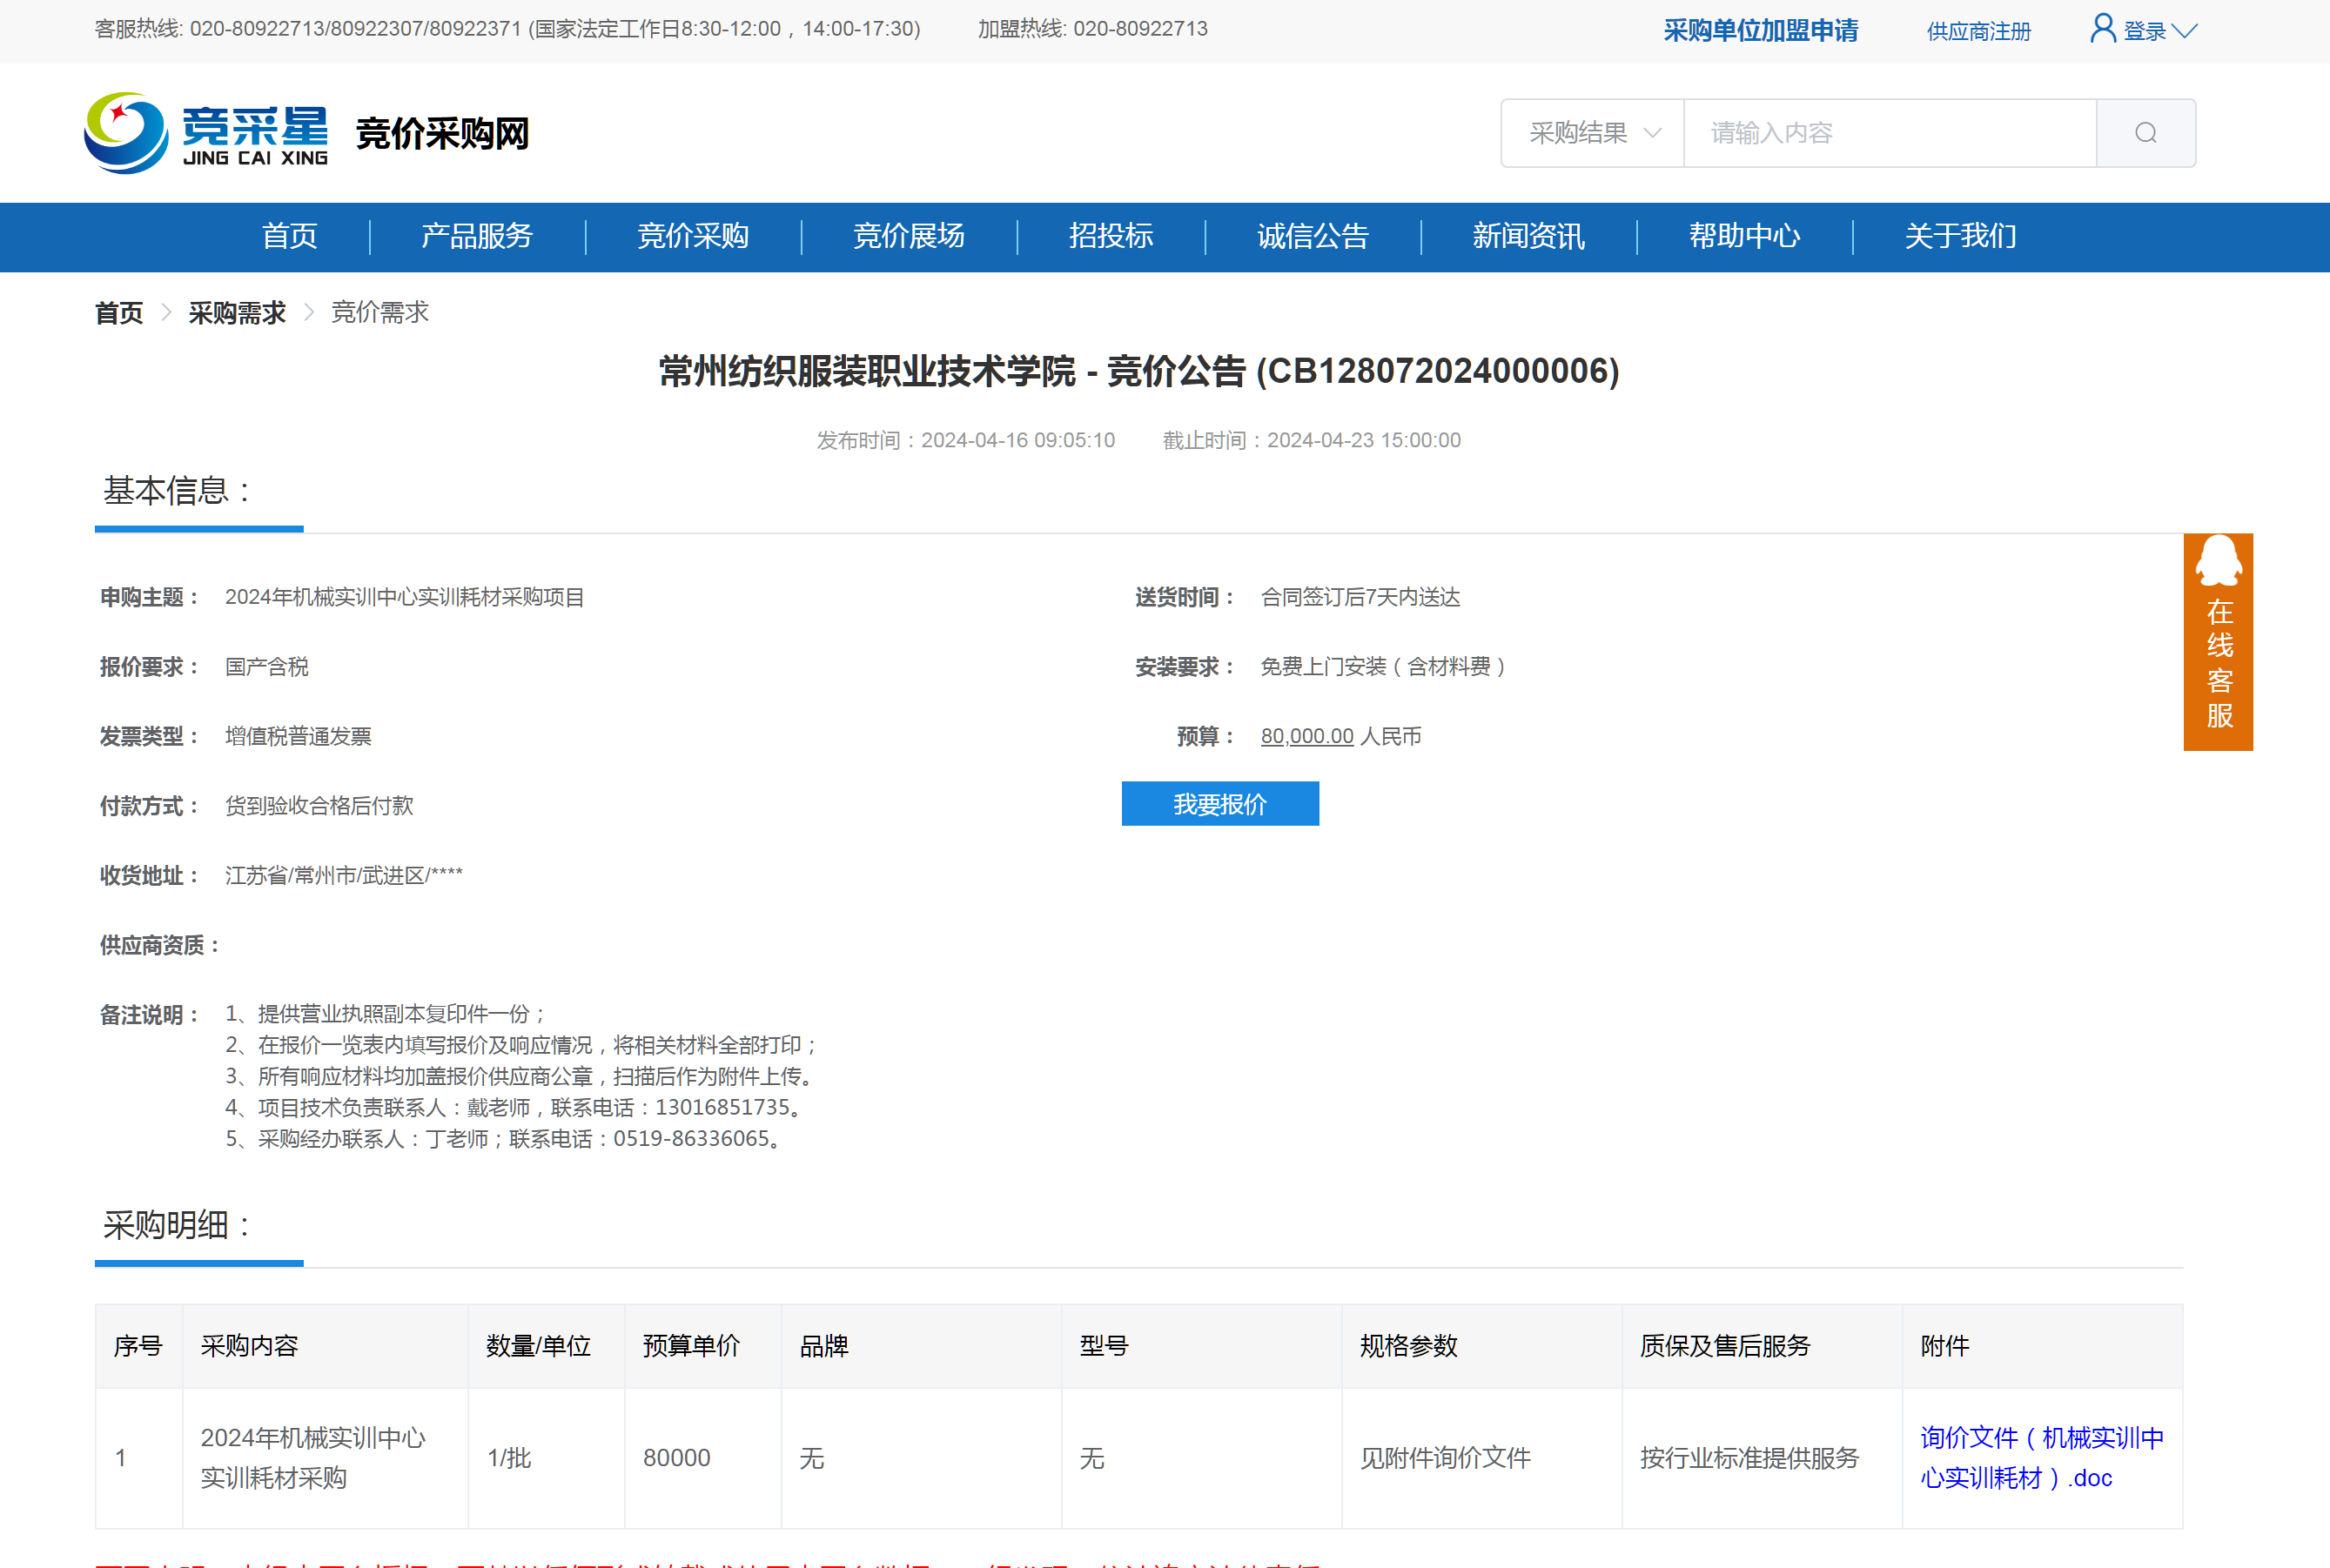Screen dimensions: 2330x1568
Task: Expand the 登录 dropdown arrow
Action: tap(2185, 31)
